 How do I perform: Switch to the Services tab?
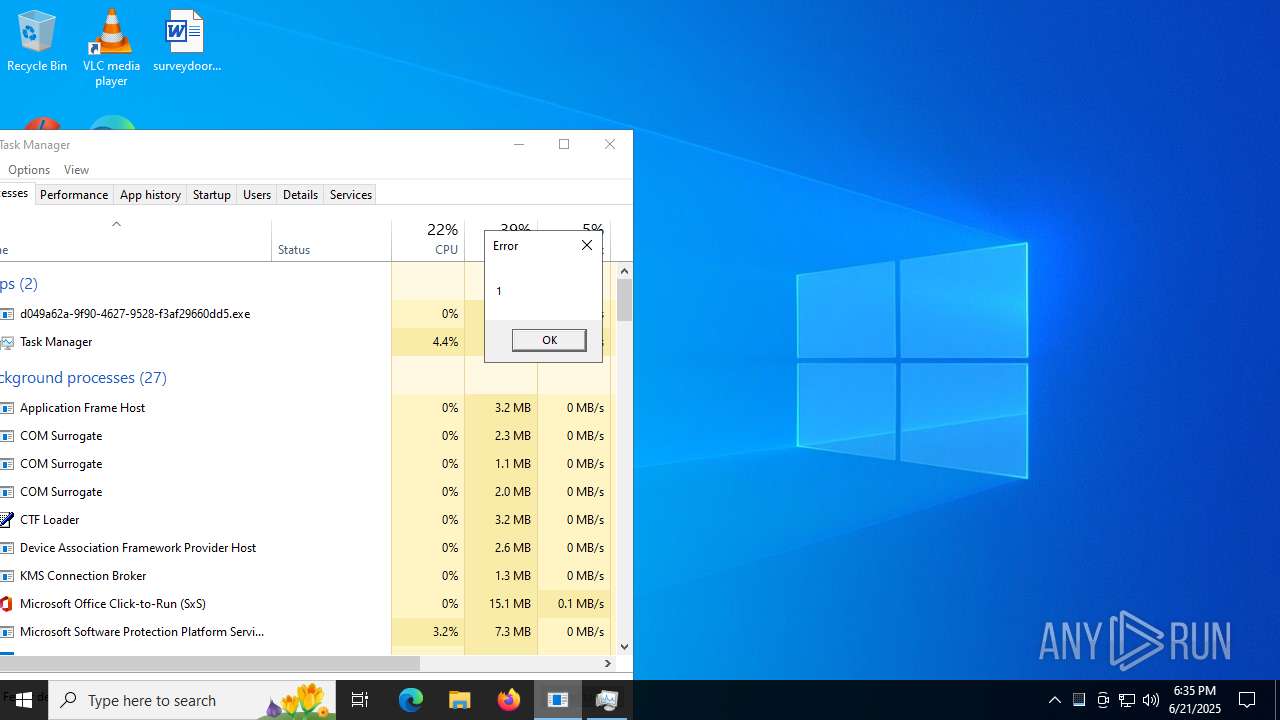pyautogui.click(x=351, y=195)
